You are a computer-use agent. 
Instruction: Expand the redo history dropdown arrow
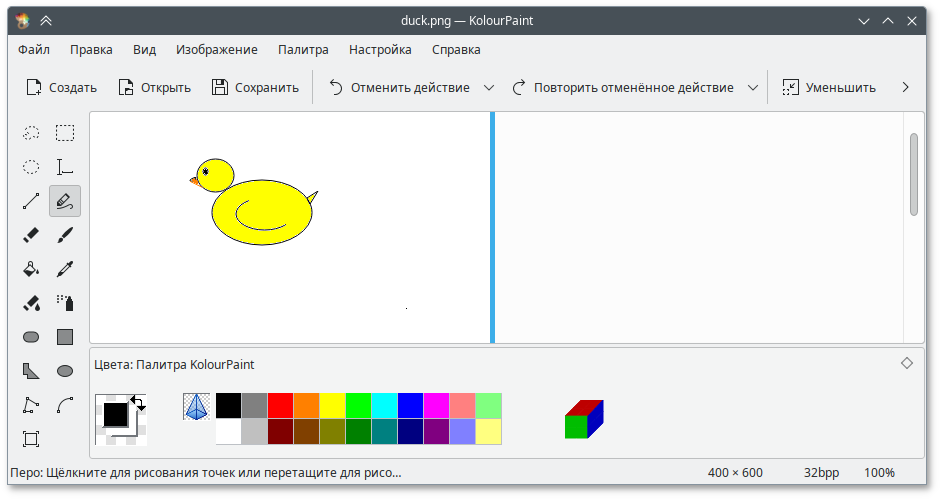[753, 88]
